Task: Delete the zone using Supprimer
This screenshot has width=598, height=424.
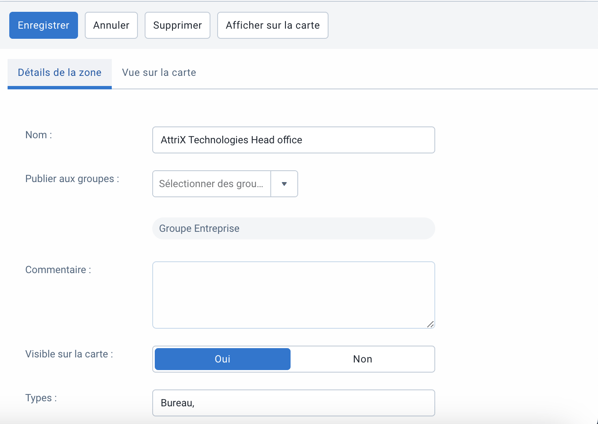Action: point(177,26)
